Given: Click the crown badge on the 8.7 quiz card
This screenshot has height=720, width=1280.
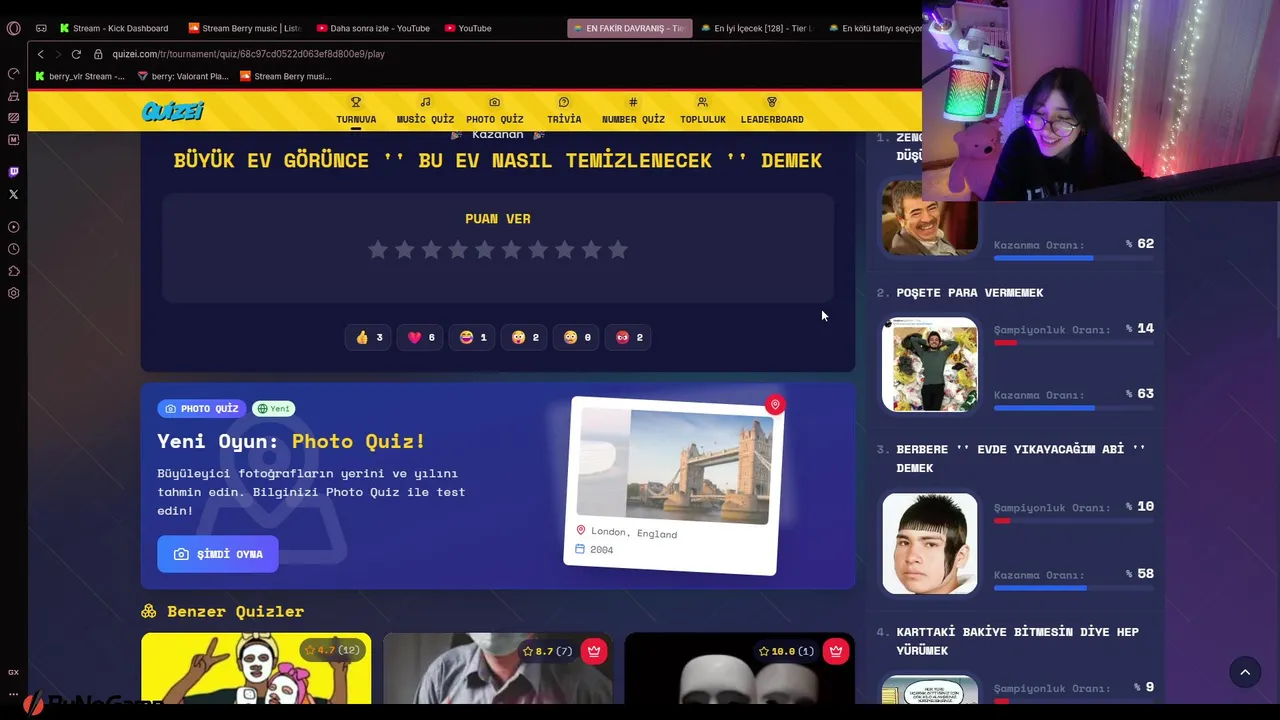Looking at the screenshot, I should [x=594, y=651].
